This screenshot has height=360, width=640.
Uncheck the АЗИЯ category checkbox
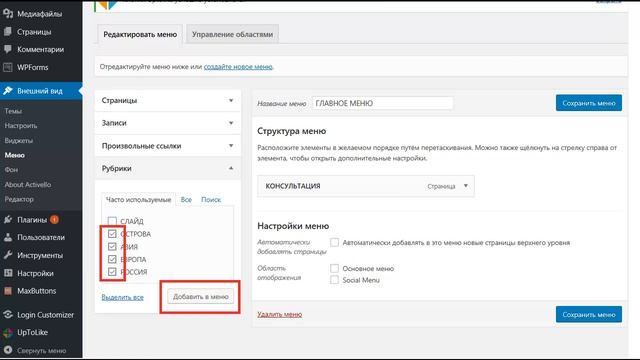point(112,247)
